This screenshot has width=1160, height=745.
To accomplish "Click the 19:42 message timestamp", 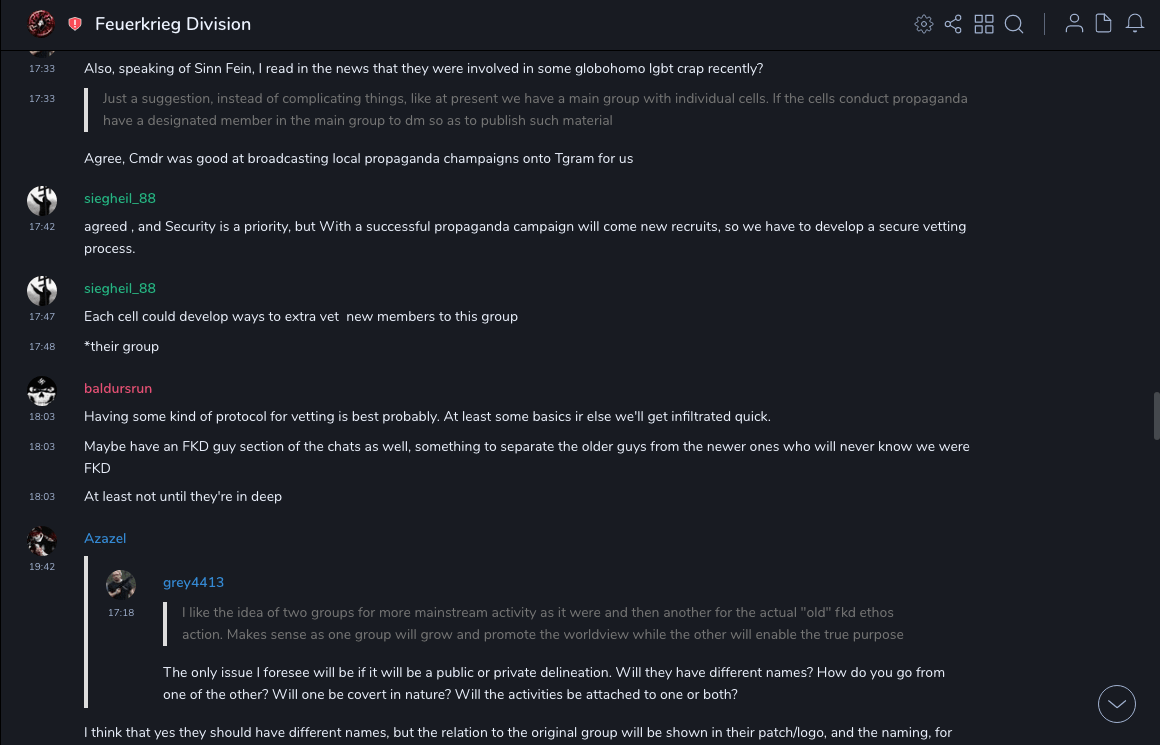I will 42,567.
